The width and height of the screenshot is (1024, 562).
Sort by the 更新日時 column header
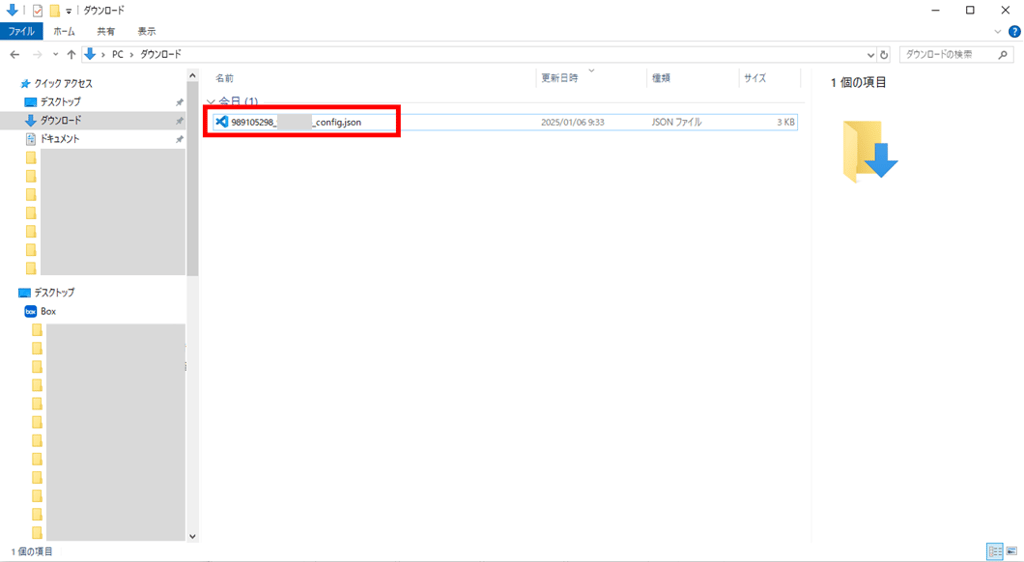560,78
